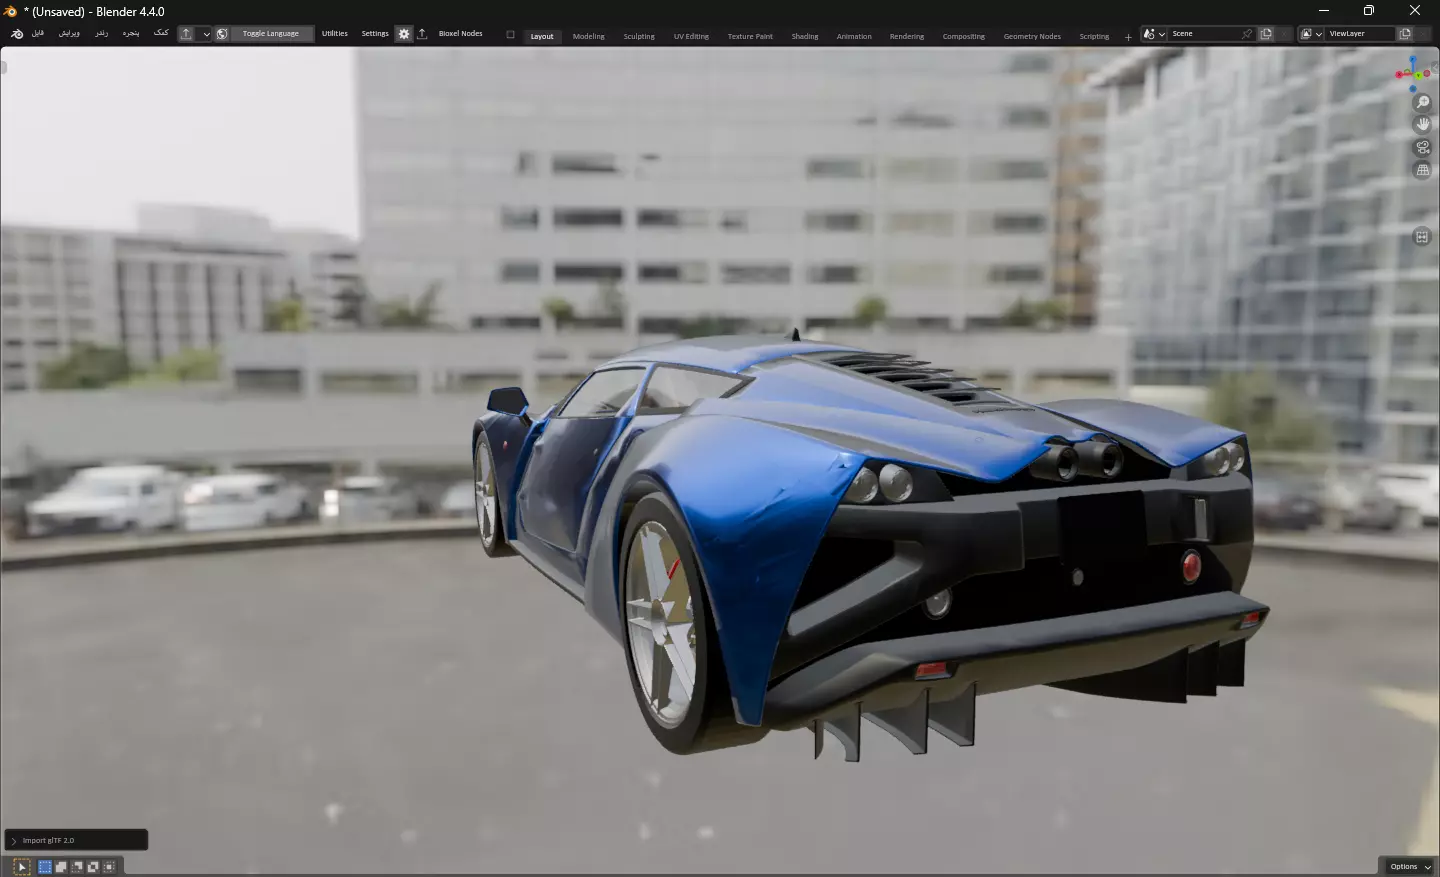Switch to the Geometry Nodes workspace tab
Viewport: 1440px width, 877px height.
(x=1032, y=36)
